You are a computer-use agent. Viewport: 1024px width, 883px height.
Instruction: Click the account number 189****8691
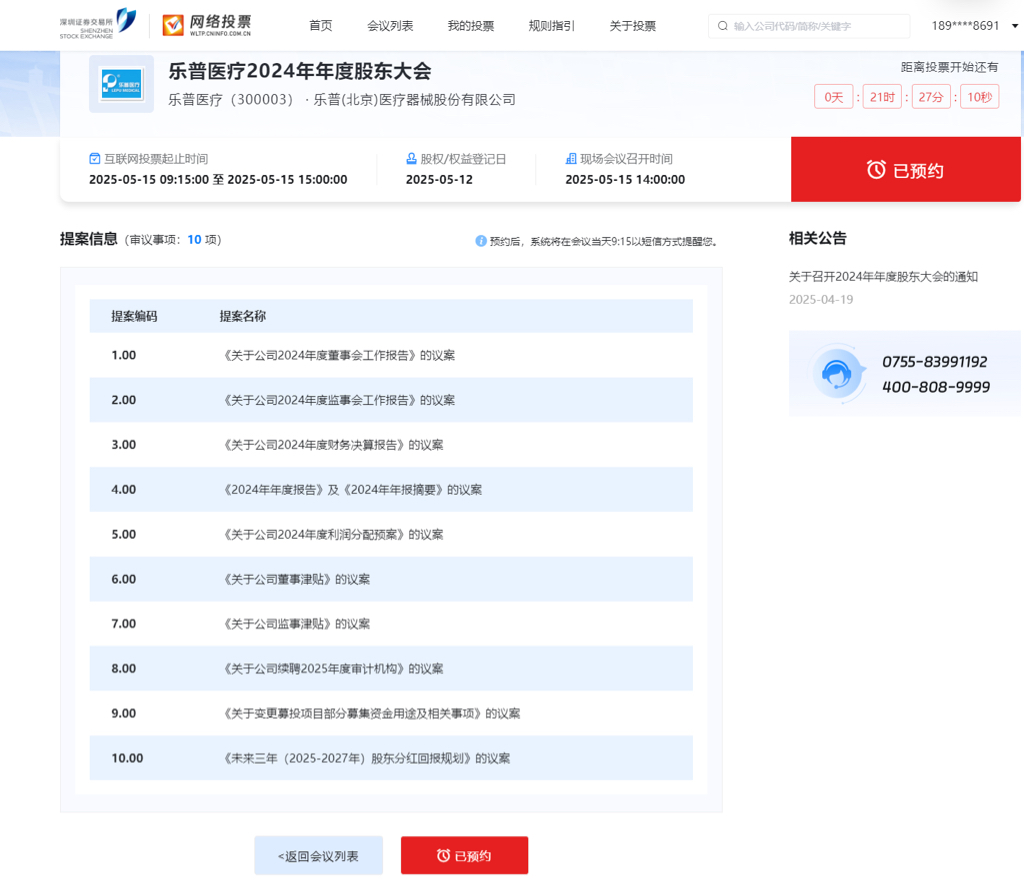[x=965, y=25]
